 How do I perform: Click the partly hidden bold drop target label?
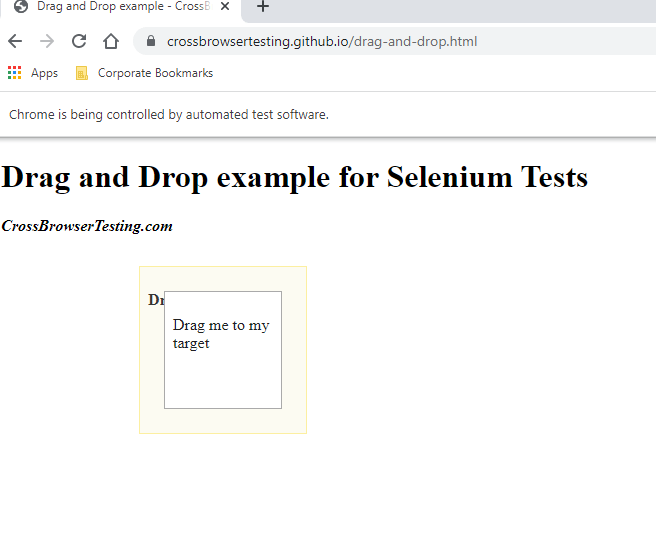(x=155, y=300)
